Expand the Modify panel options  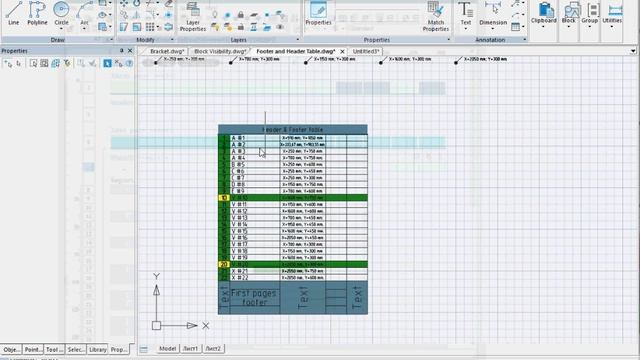172,40
